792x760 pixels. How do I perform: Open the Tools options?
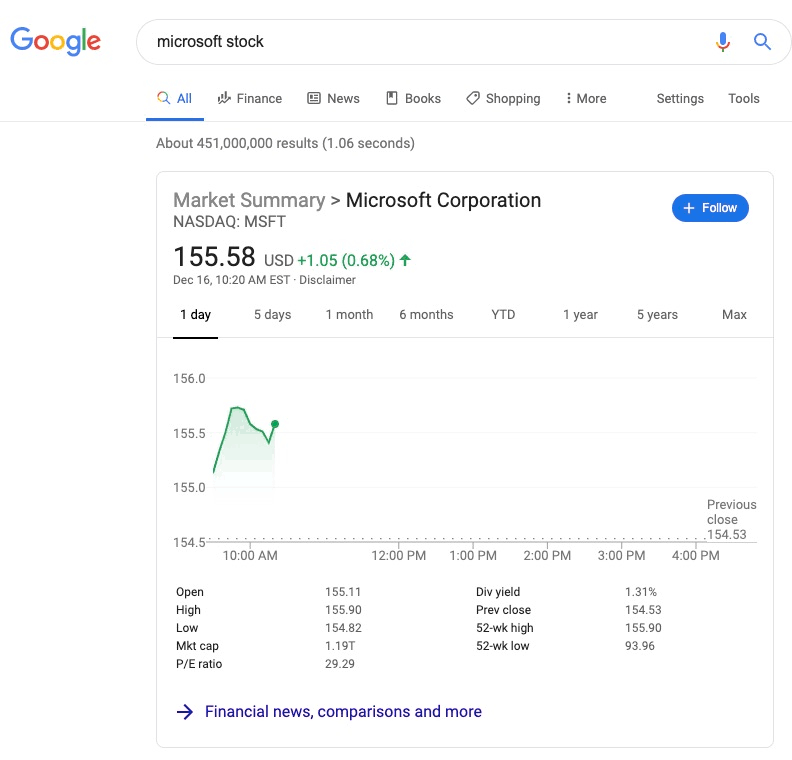(744, 98)
